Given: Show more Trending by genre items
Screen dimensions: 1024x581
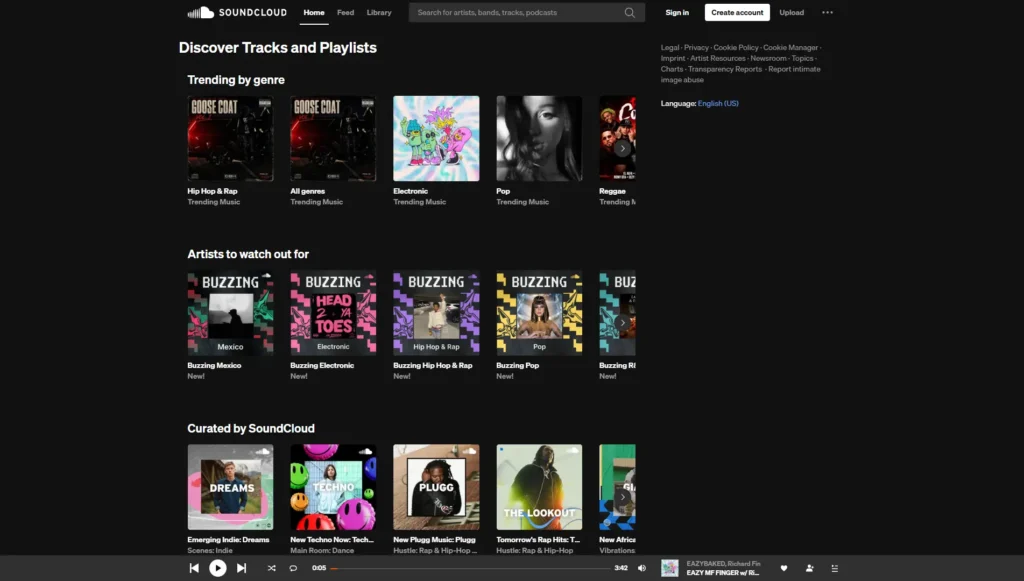Looking at the screenshot, I should 622,148.
